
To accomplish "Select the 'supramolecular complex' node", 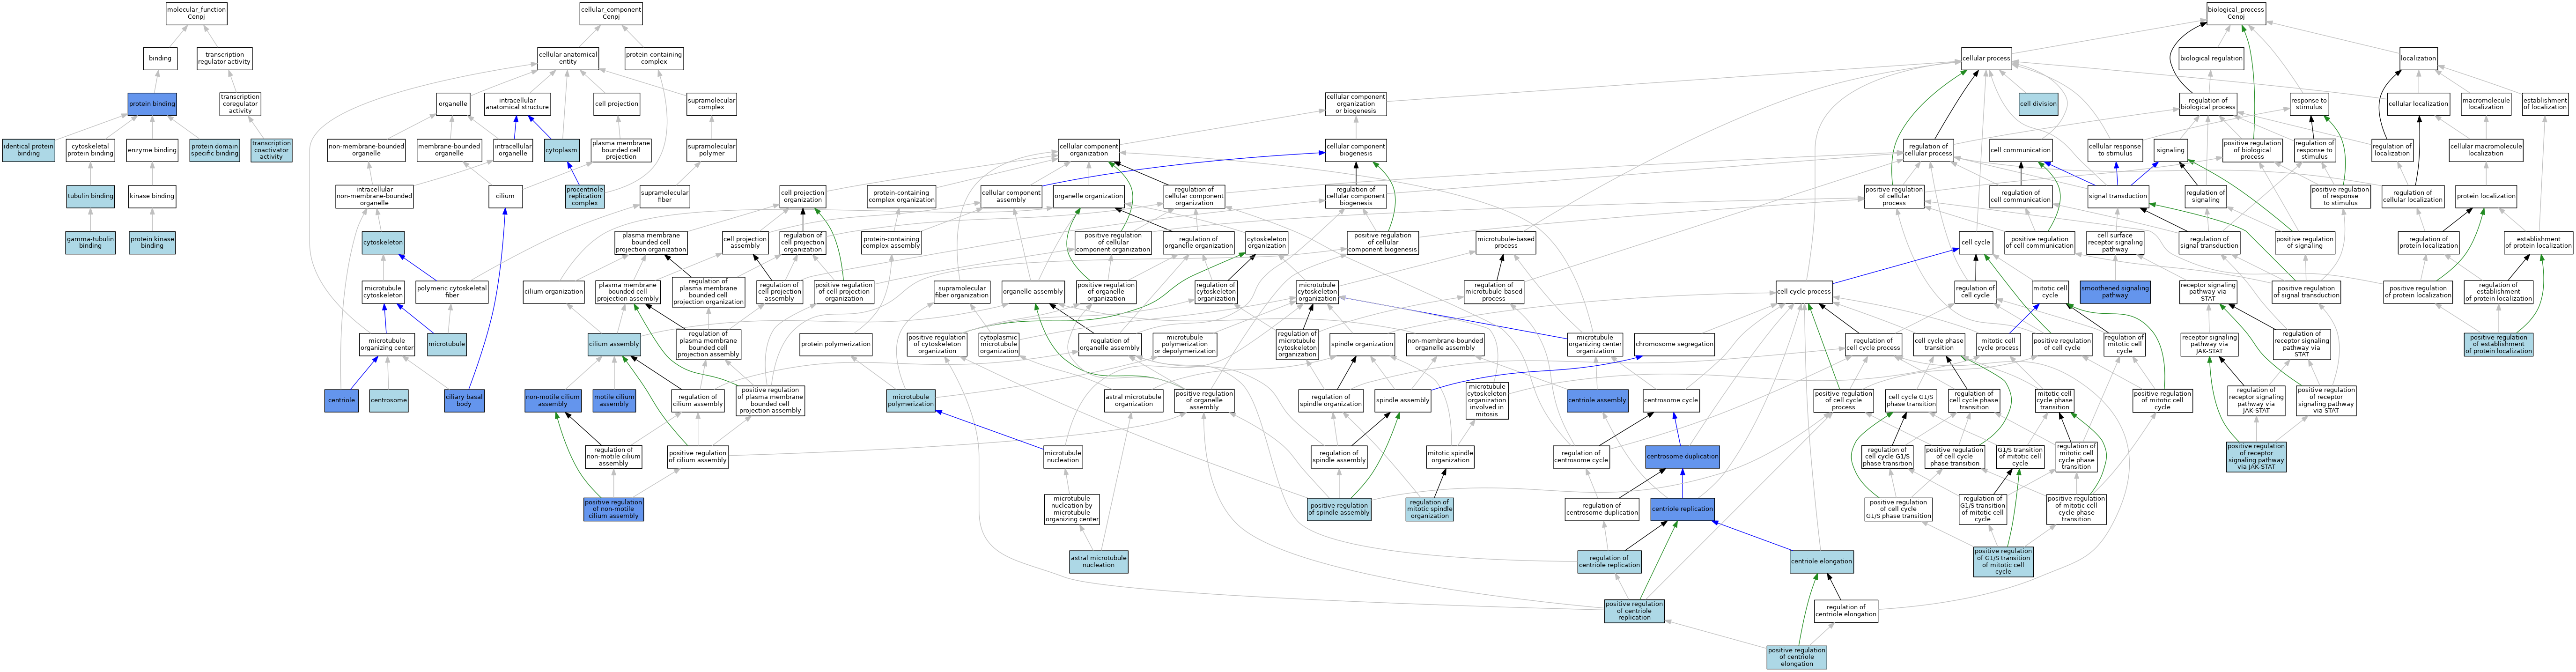I will (712, 104).
